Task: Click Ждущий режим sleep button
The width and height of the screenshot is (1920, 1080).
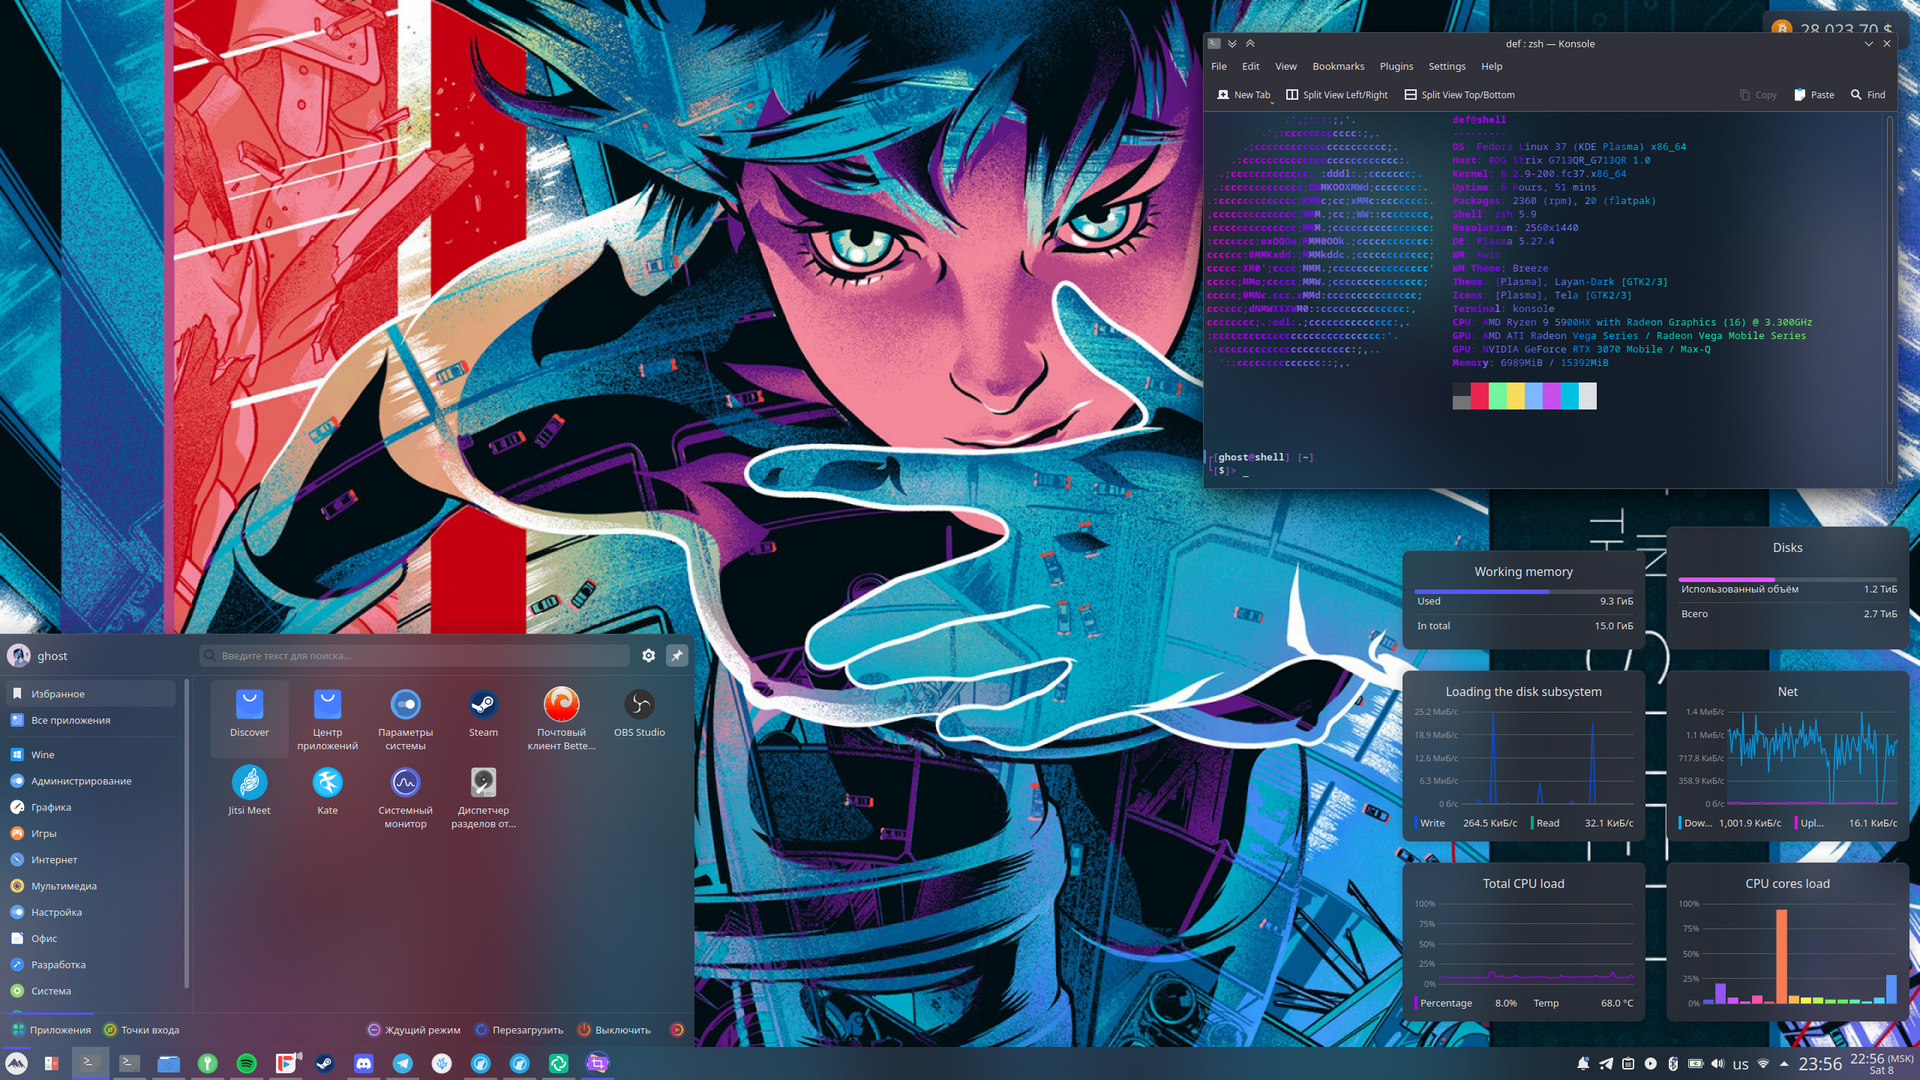Action: (x=414, y=1030)
